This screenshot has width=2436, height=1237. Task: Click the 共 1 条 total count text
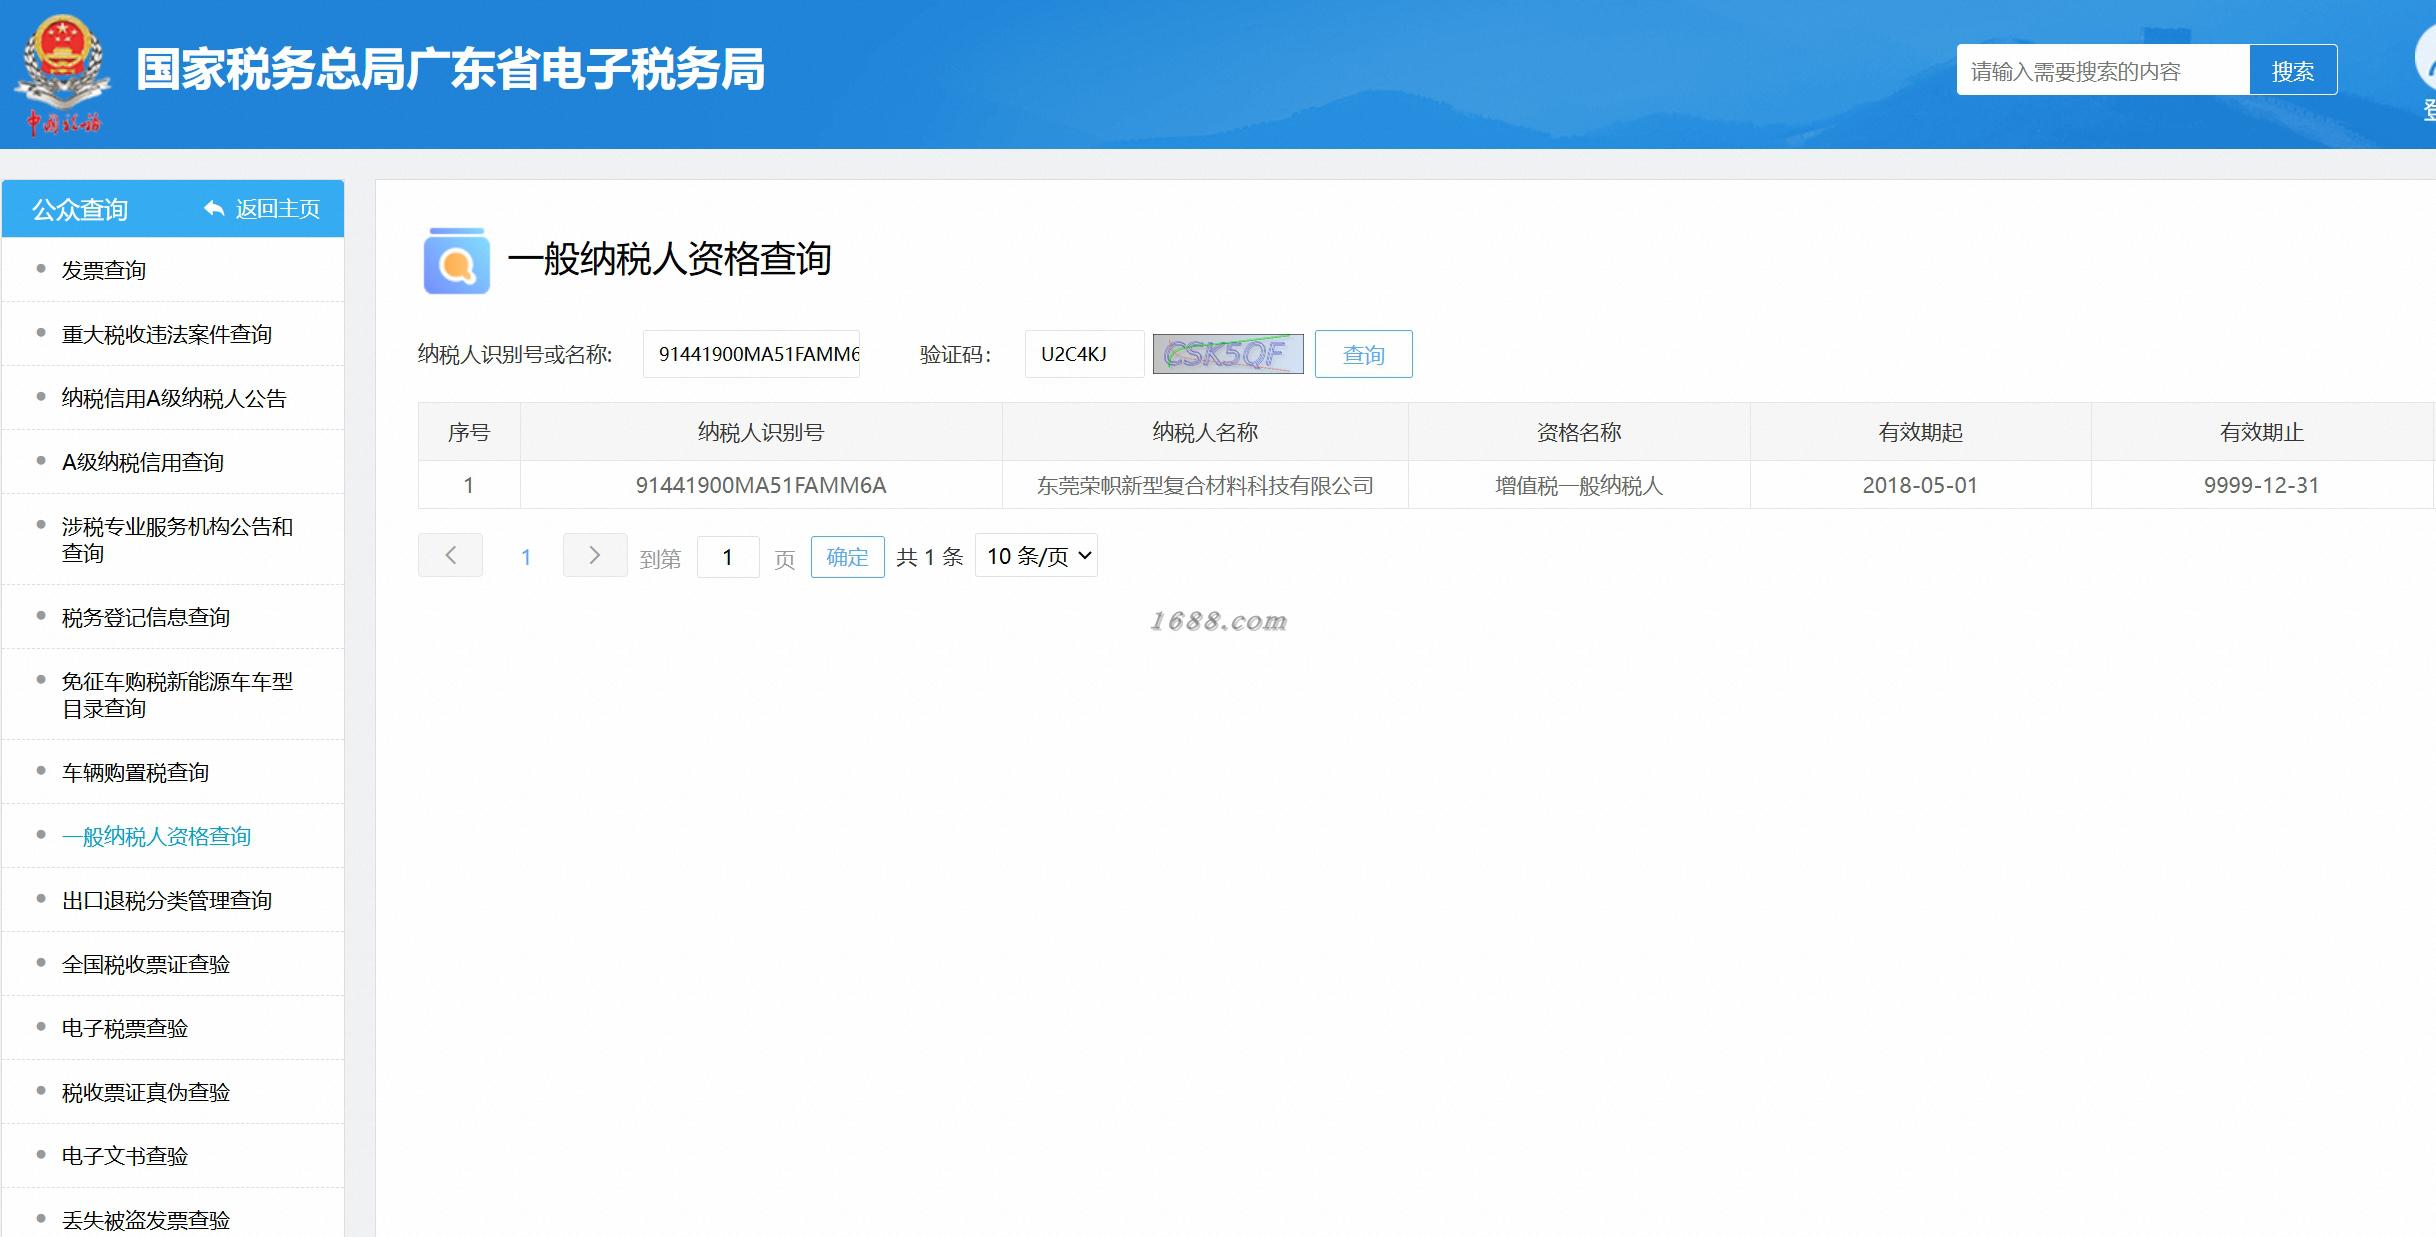(x=929, y=556)
